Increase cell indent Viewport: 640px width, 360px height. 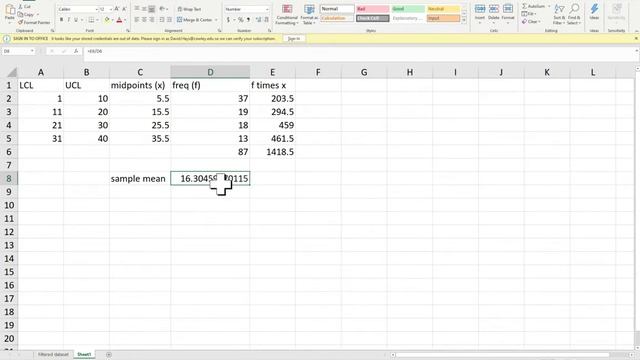click(x=169, y=20)
